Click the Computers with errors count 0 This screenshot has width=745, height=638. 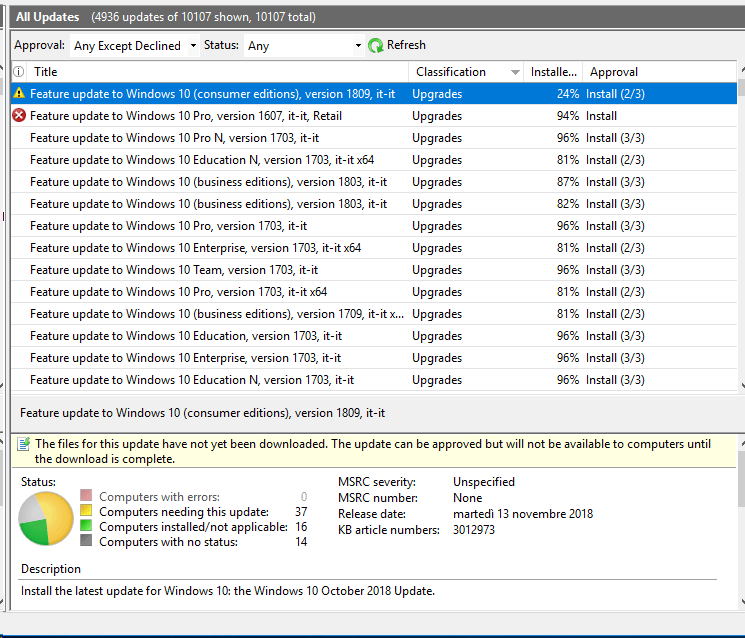click(304, 497)
